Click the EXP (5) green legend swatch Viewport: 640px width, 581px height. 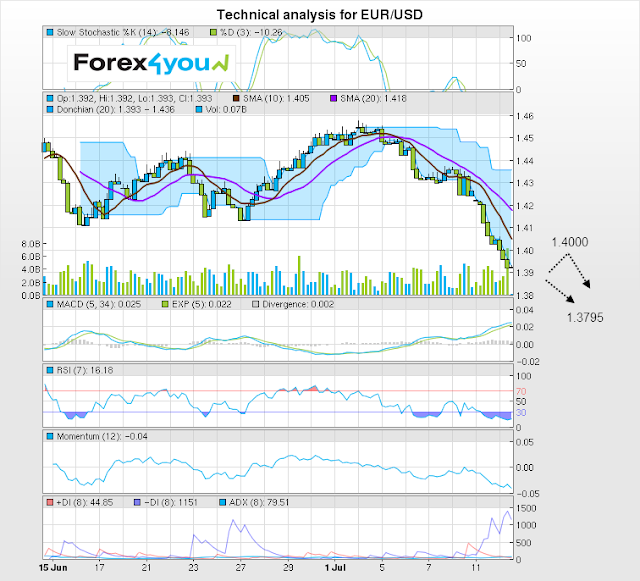click(x=165, y=304)
